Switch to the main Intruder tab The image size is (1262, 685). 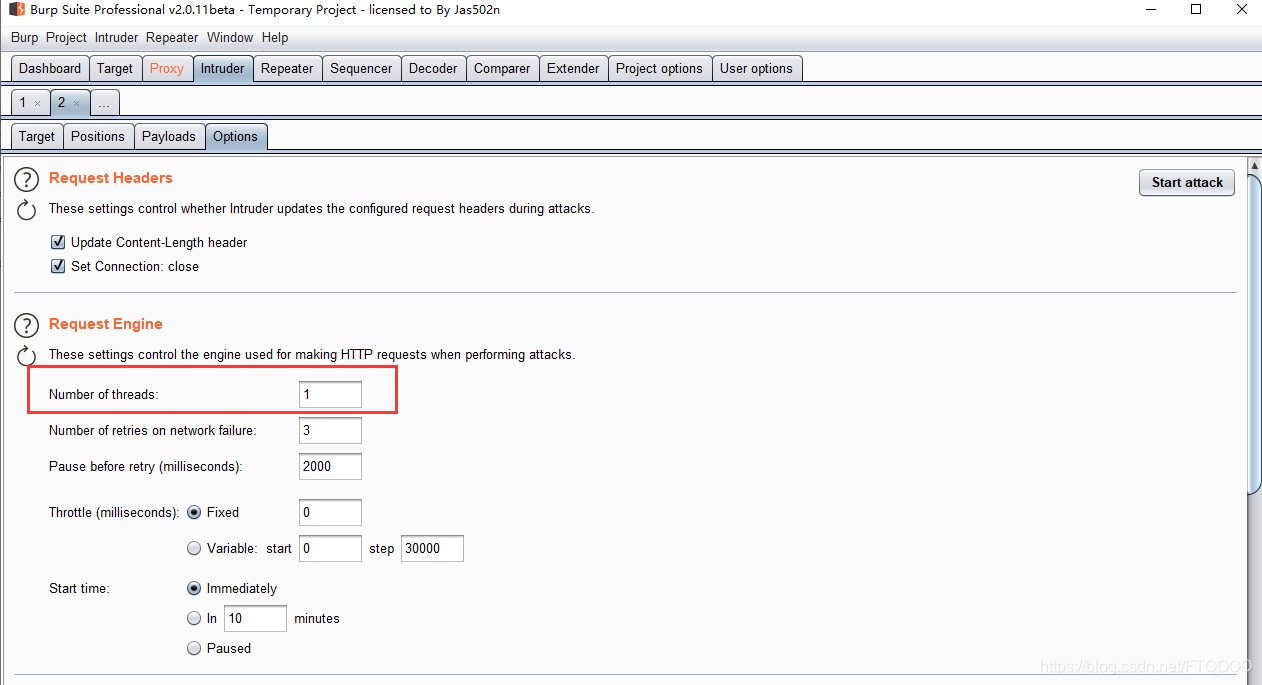click(222, 68)
